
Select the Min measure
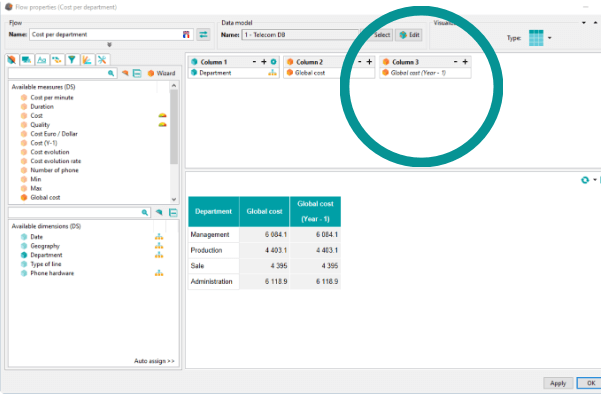pyautogui.click(x=36, y=179)
